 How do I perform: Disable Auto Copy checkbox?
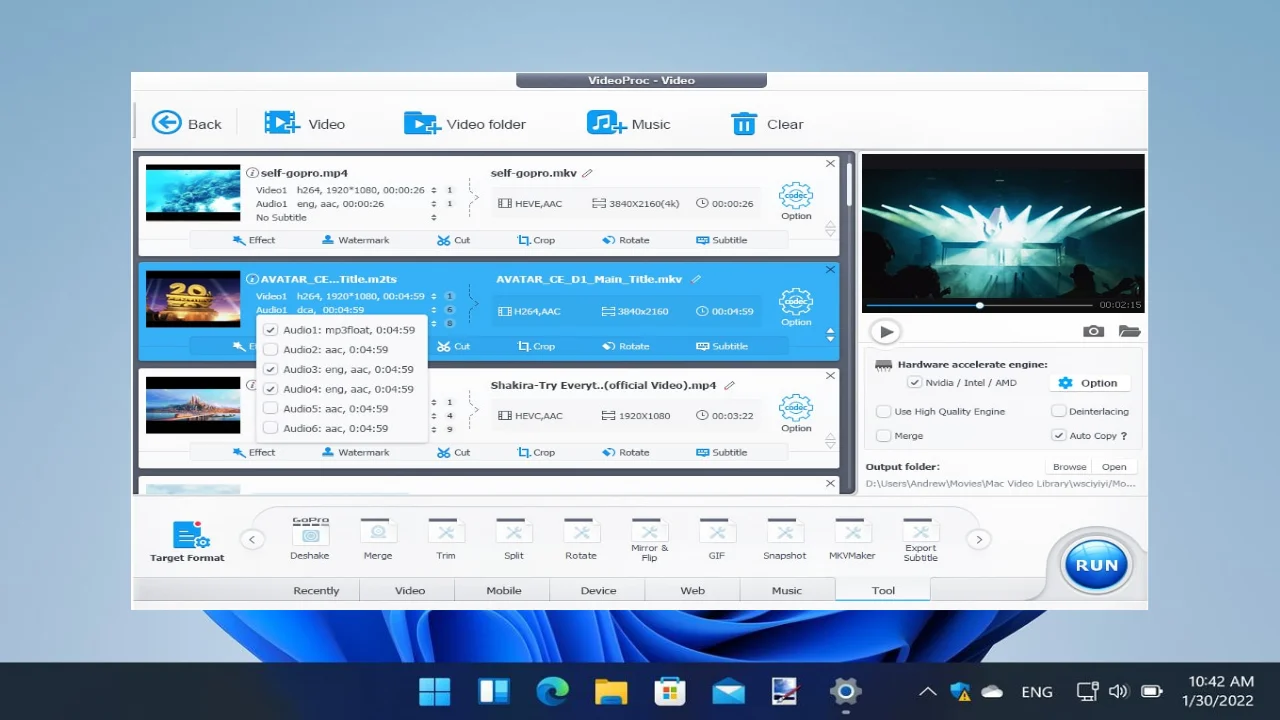coord(1059,436)
